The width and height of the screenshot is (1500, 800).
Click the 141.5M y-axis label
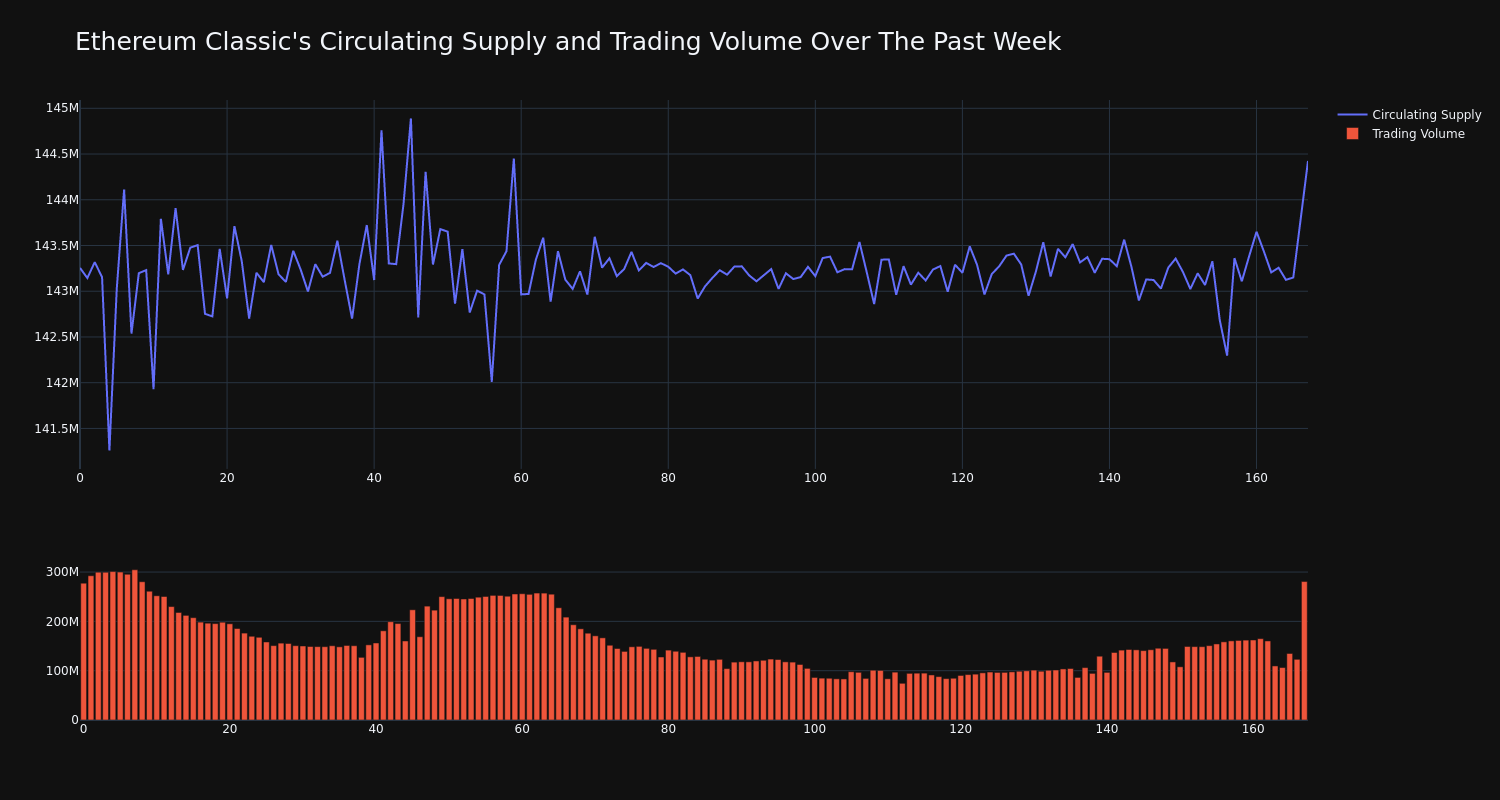coord(56,429)
